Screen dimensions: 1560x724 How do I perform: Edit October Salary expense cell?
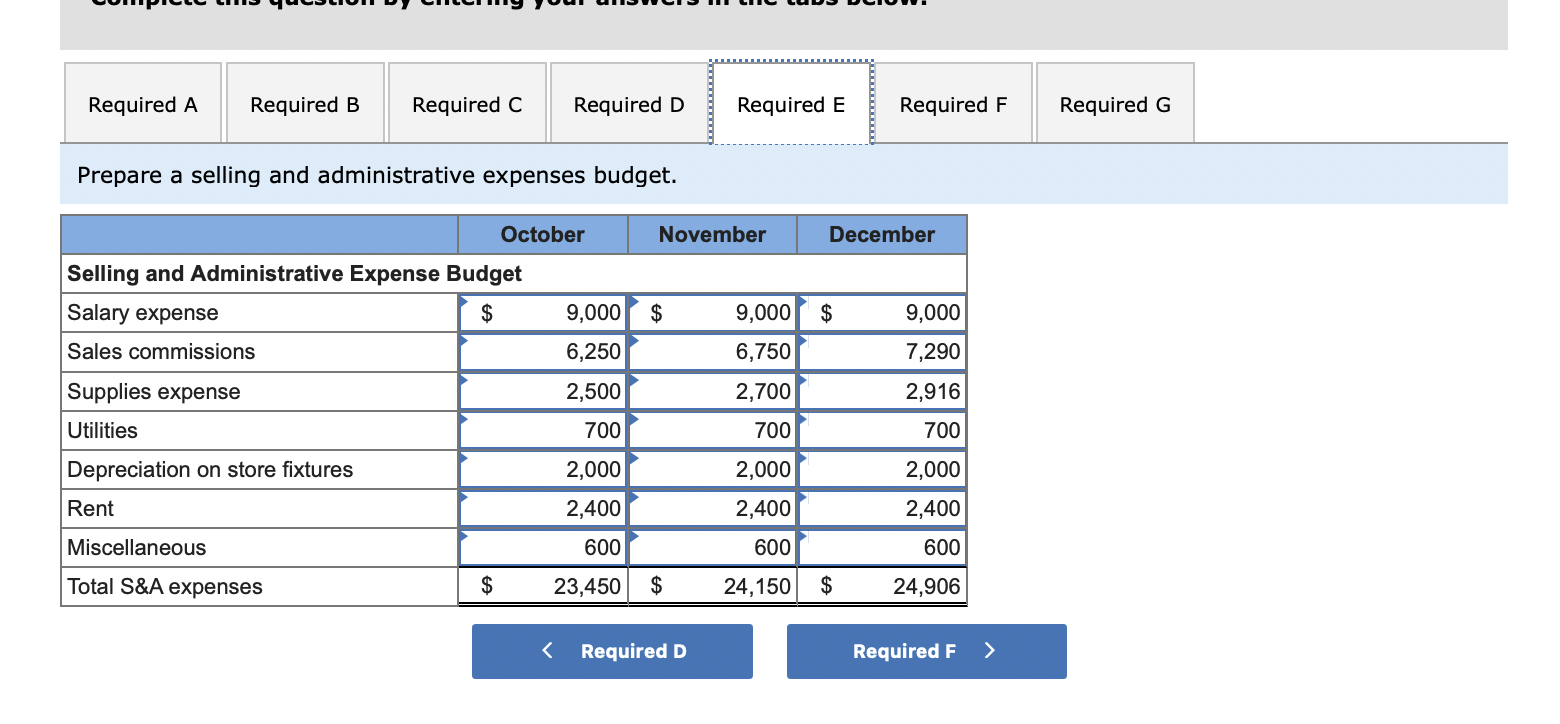pyautogui.click(x=544, y=313)
